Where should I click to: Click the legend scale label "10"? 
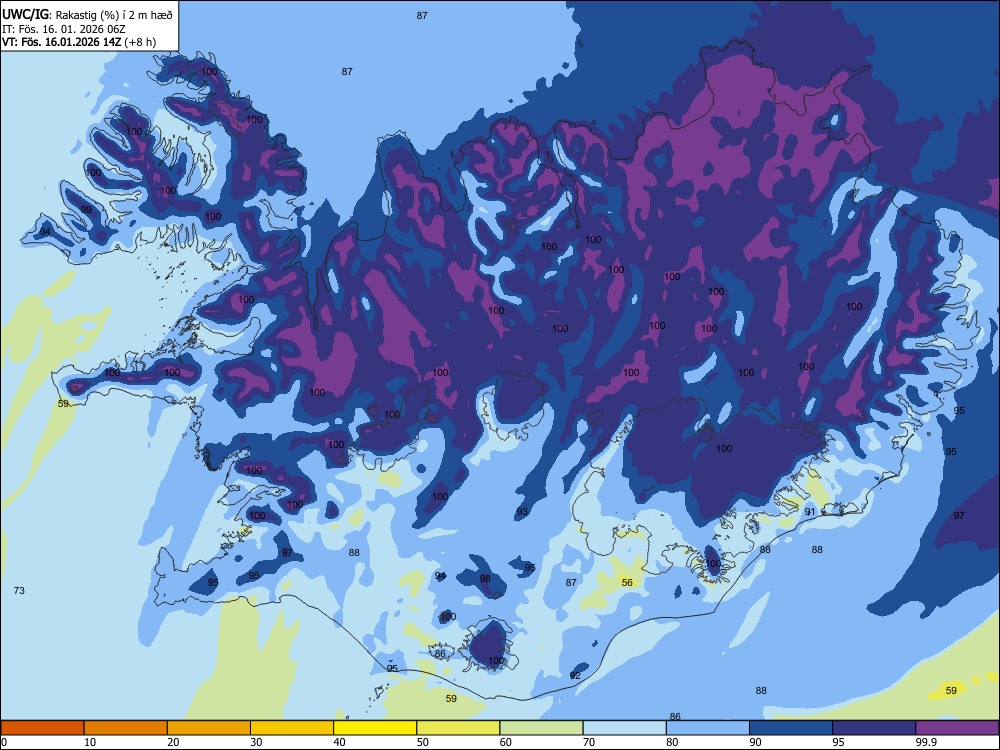[90, 742]
